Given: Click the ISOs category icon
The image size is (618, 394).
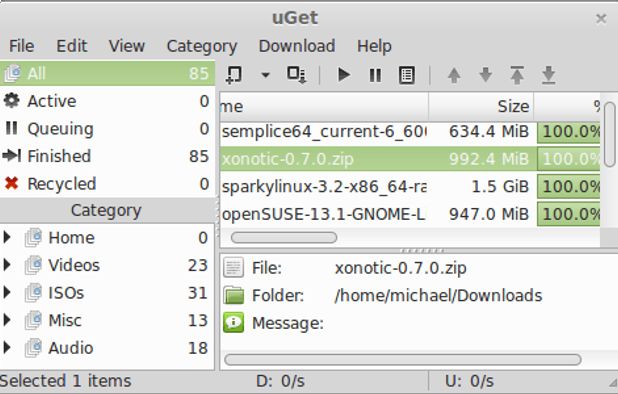Looking at the screenshot, I should [33, 293].
